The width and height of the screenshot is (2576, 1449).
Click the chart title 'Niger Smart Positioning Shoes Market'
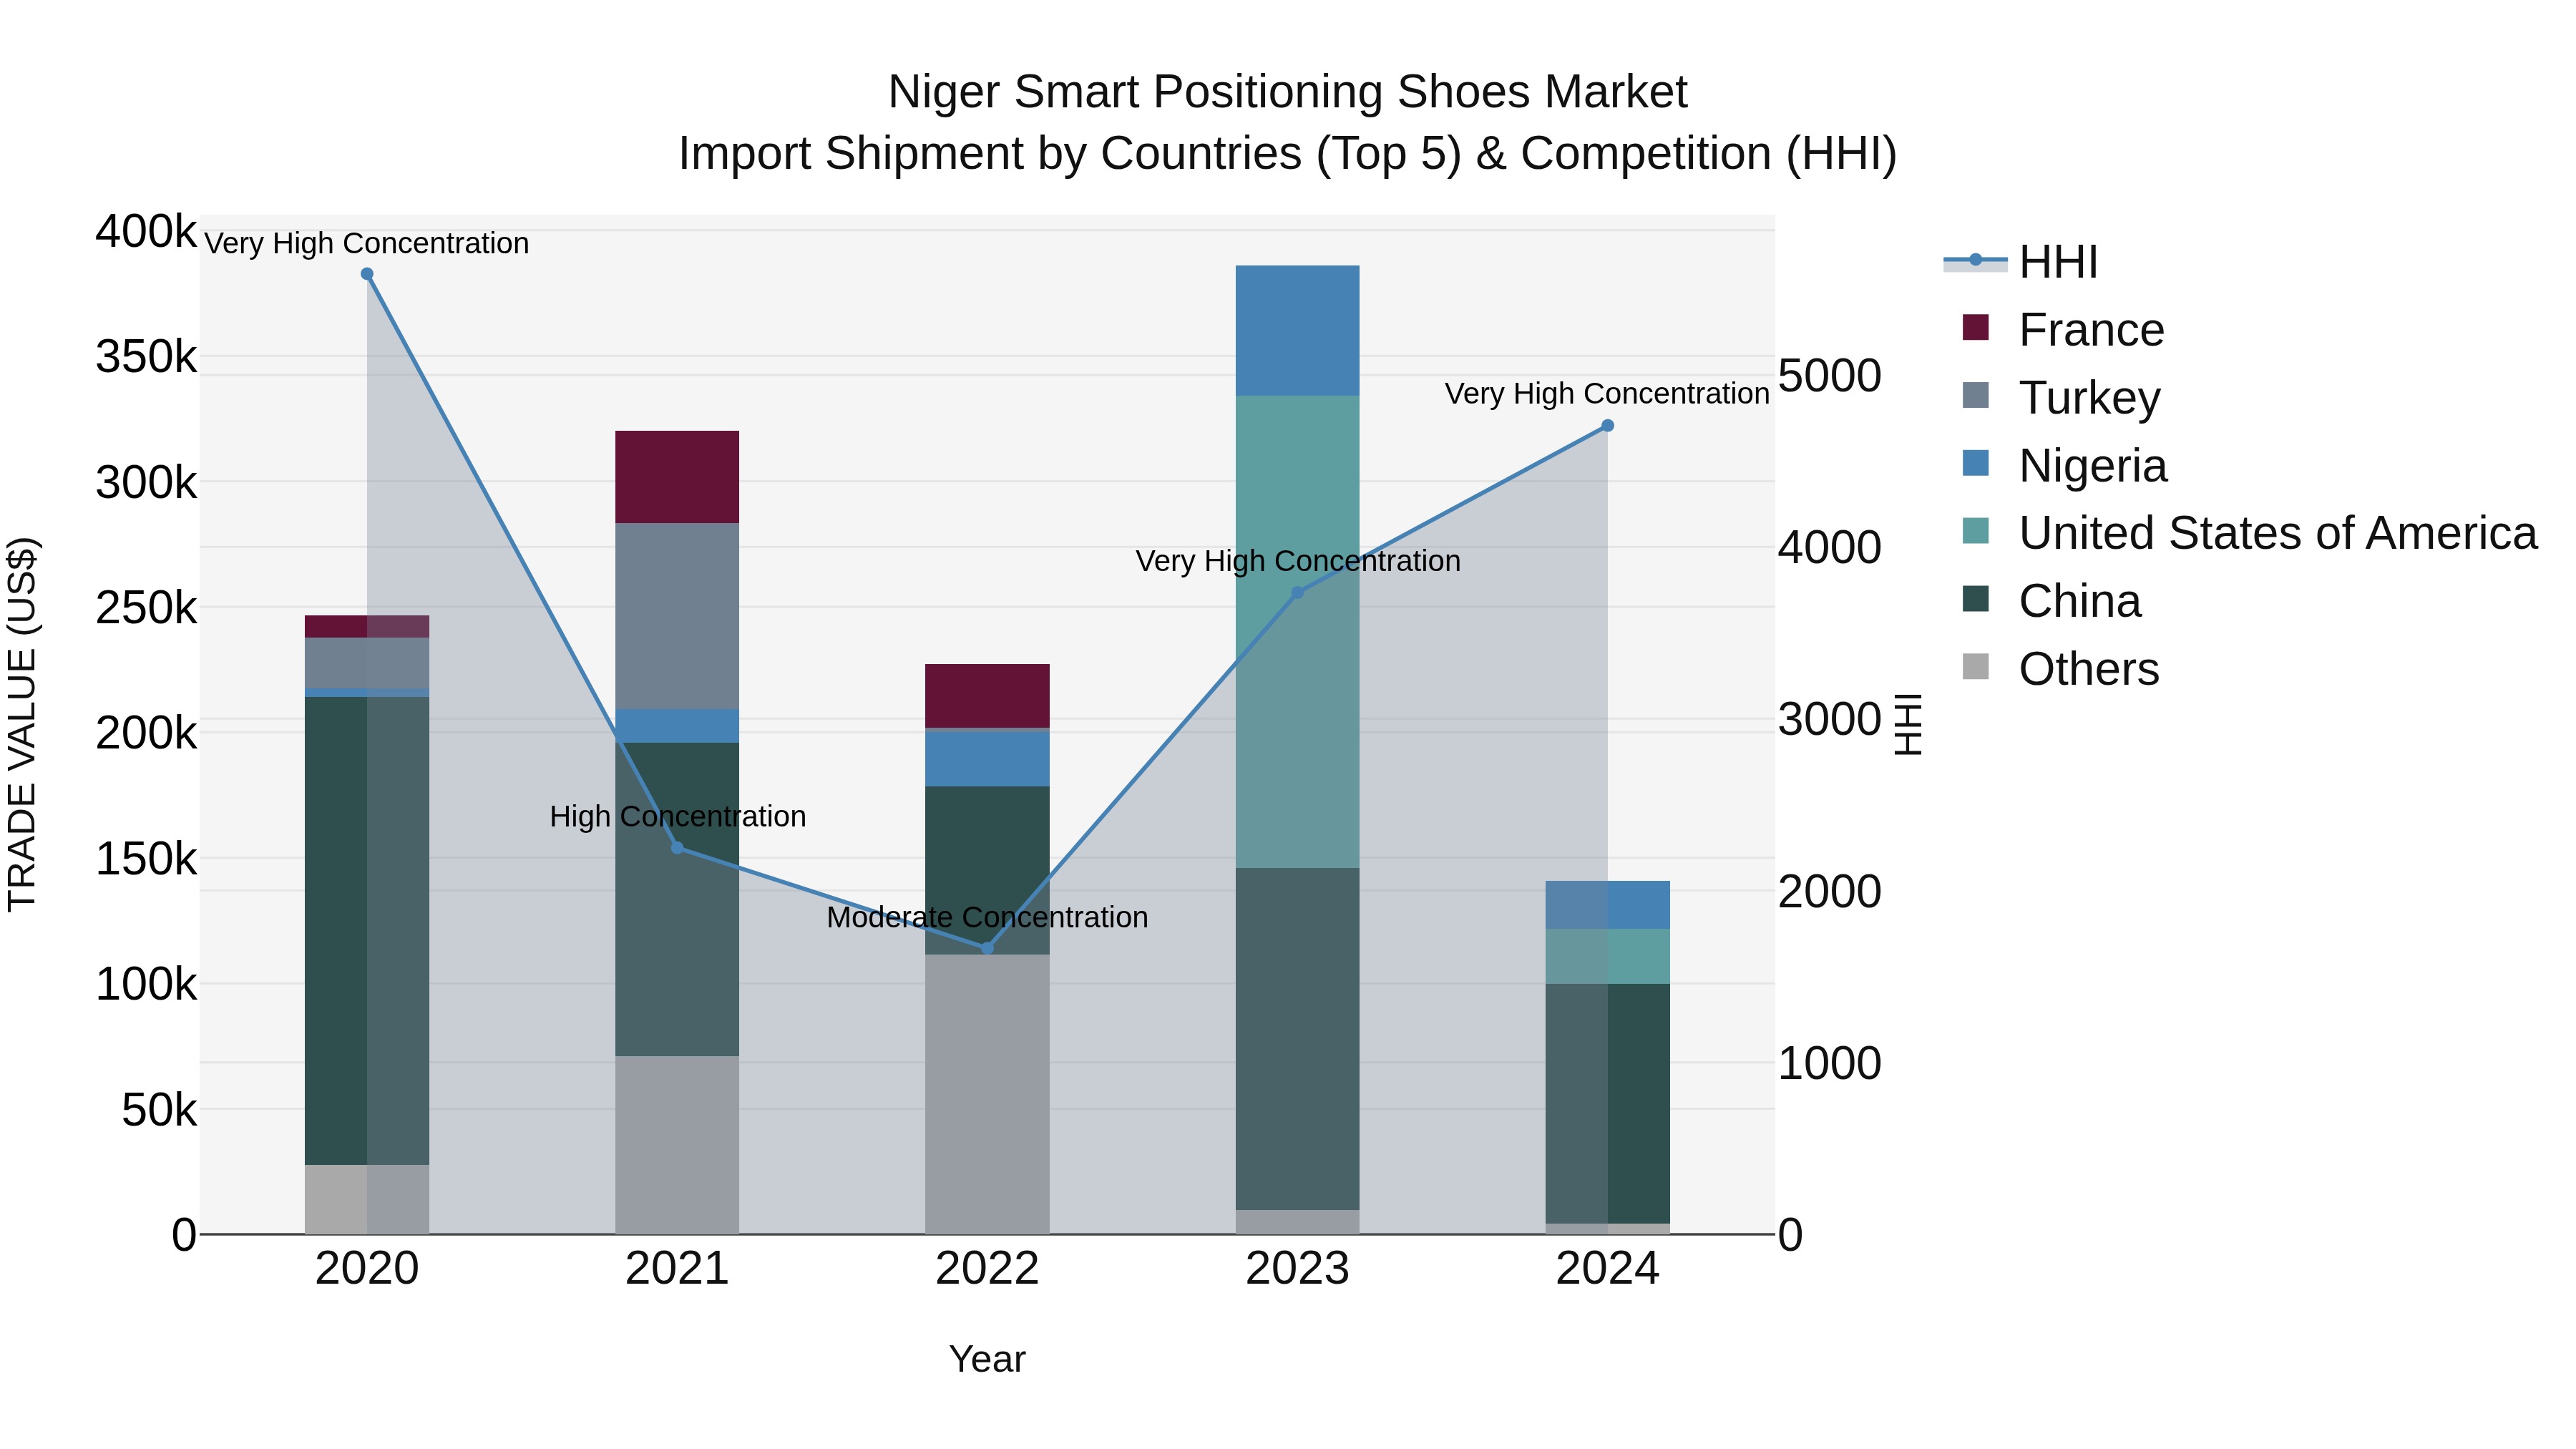pyautogui.click(x=1288, y=92)
